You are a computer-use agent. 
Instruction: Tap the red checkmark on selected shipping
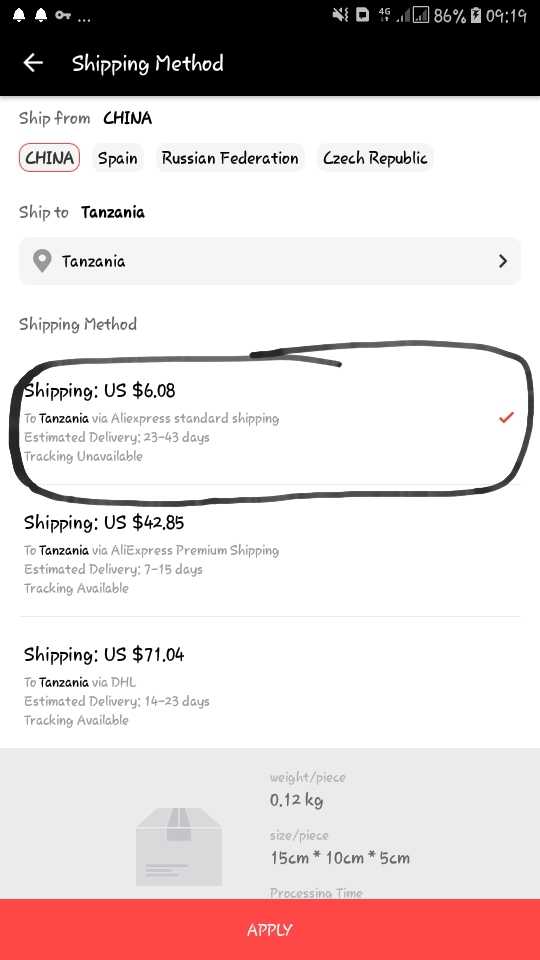(506, 418)
